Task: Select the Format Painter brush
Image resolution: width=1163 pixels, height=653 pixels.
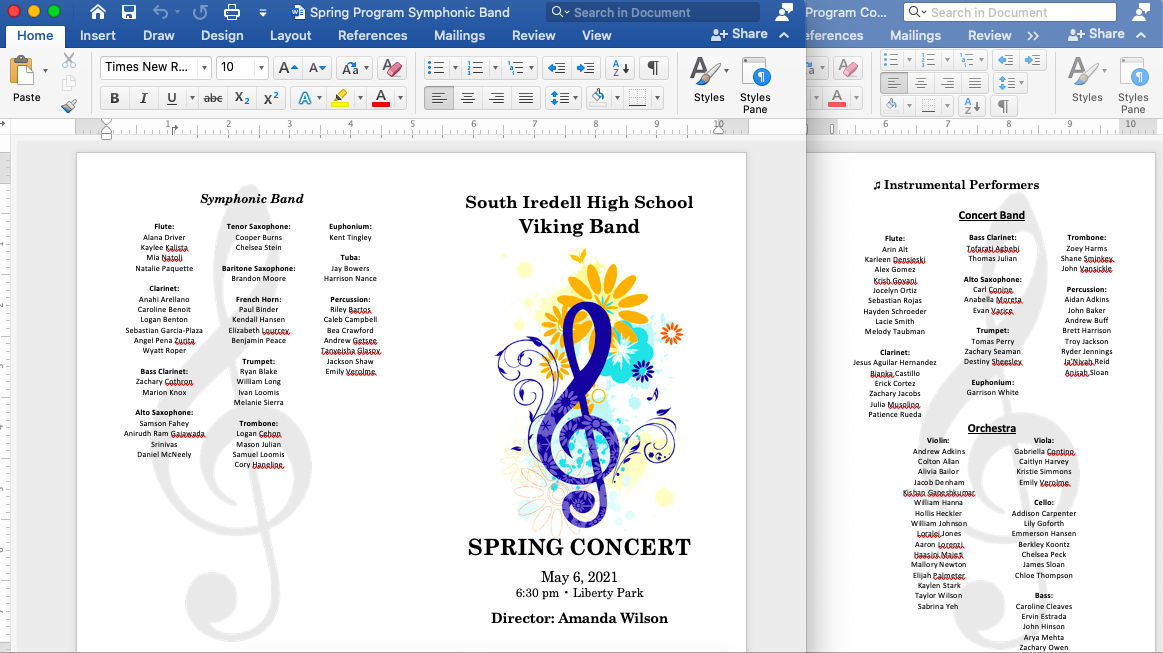Action: click(69, 106)
